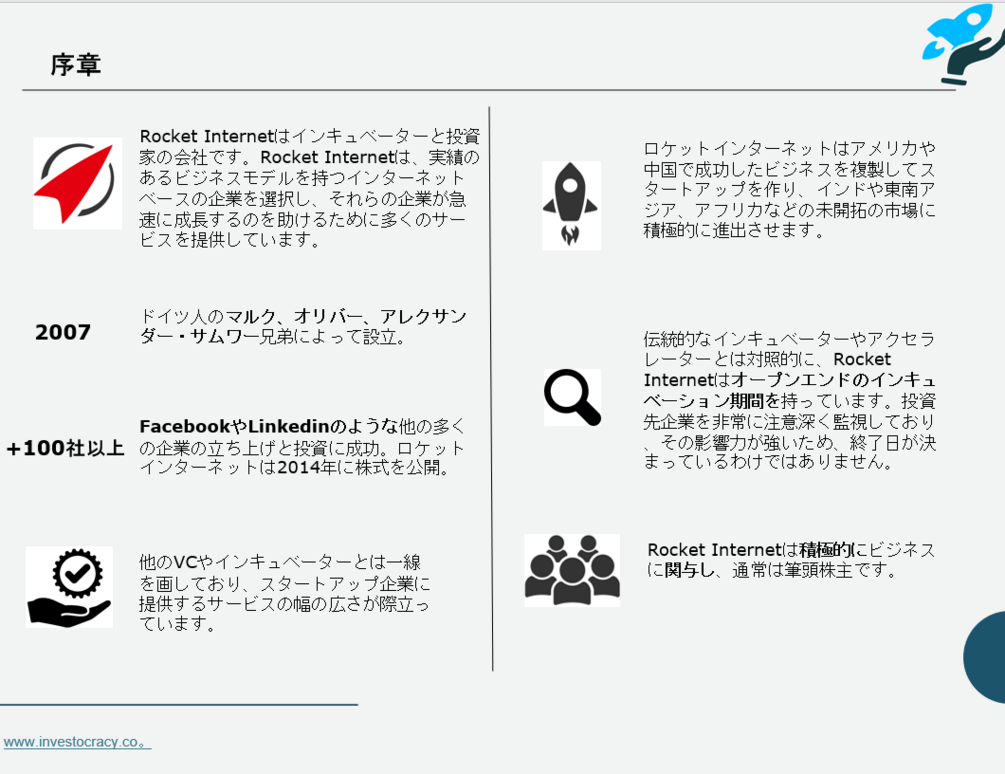This screenshot has height=774, width=1005.
Task: Click the paragraph starting '伝統的なインキュベーター'
Action: tap(790, 400)
